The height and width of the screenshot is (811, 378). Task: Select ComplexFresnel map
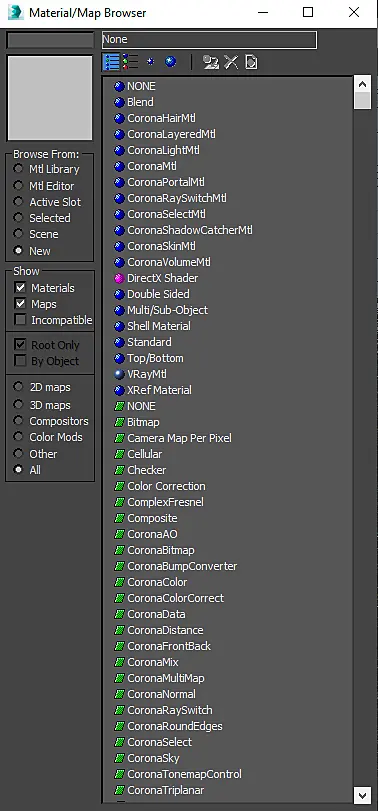pos(165,502)
